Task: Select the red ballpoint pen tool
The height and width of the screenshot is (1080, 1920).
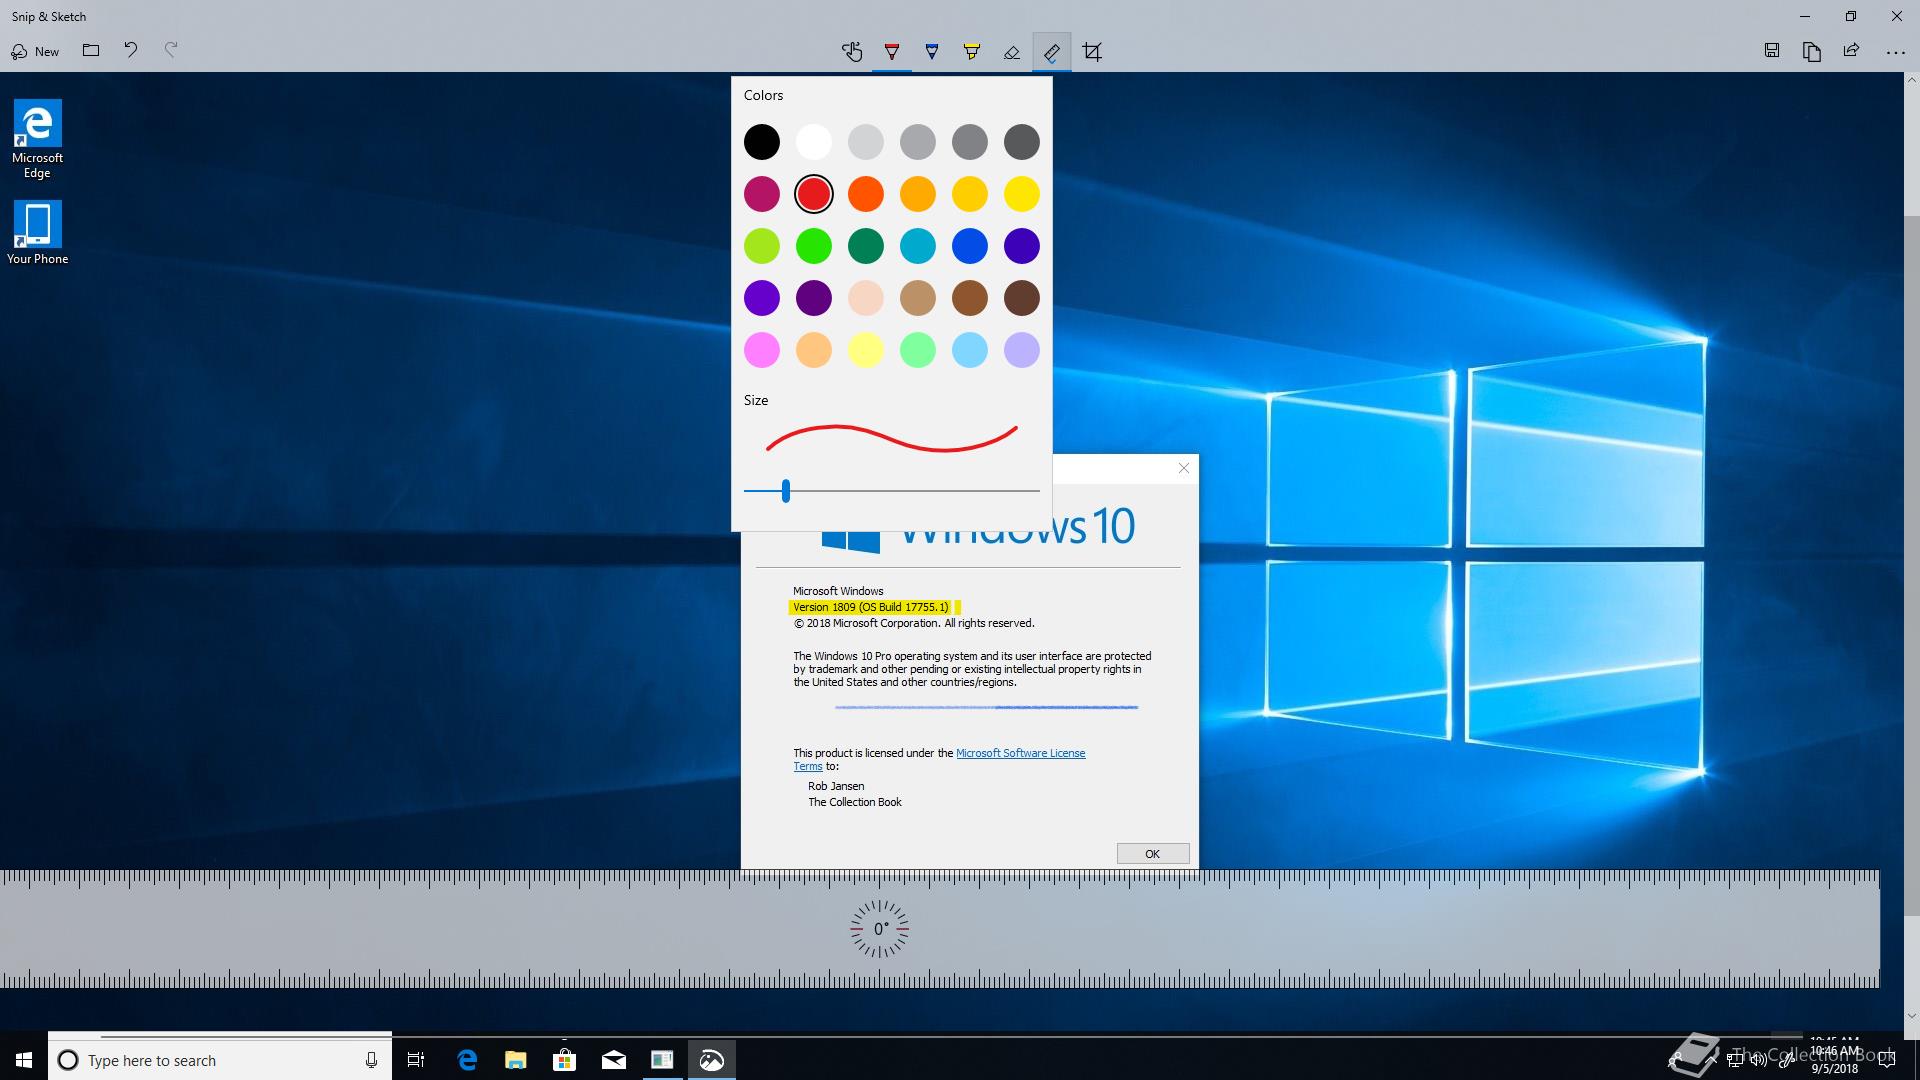Action: 892,52
